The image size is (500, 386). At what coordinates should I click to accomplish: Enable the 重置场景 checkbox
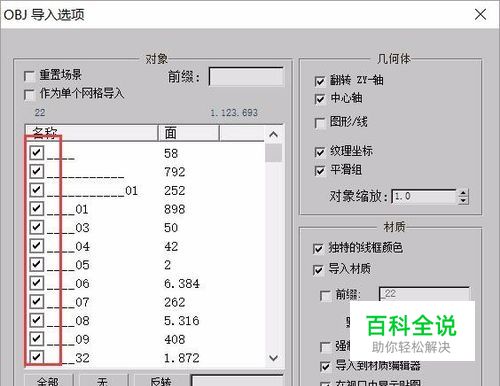(30, 76)
